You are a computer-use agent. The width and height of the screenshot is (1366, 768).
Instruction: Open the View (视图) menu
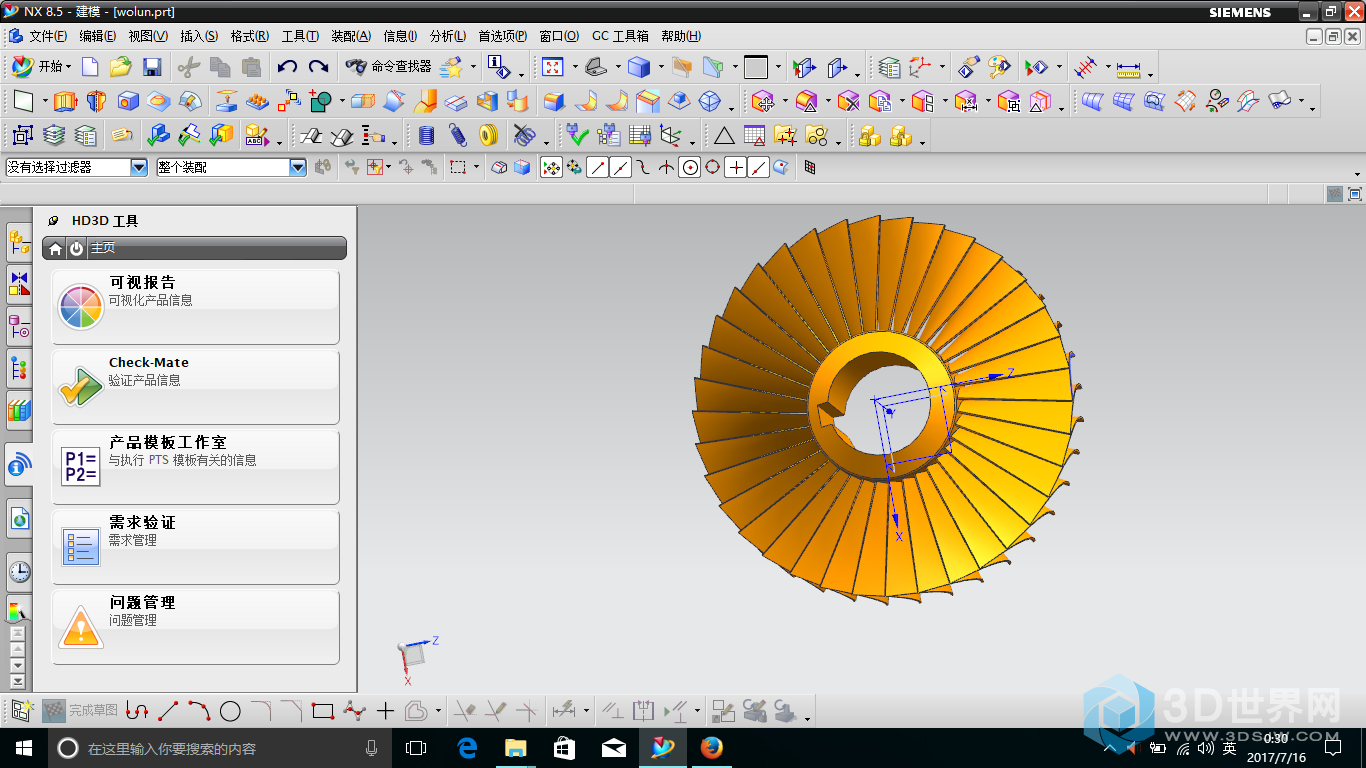[147, 36]
